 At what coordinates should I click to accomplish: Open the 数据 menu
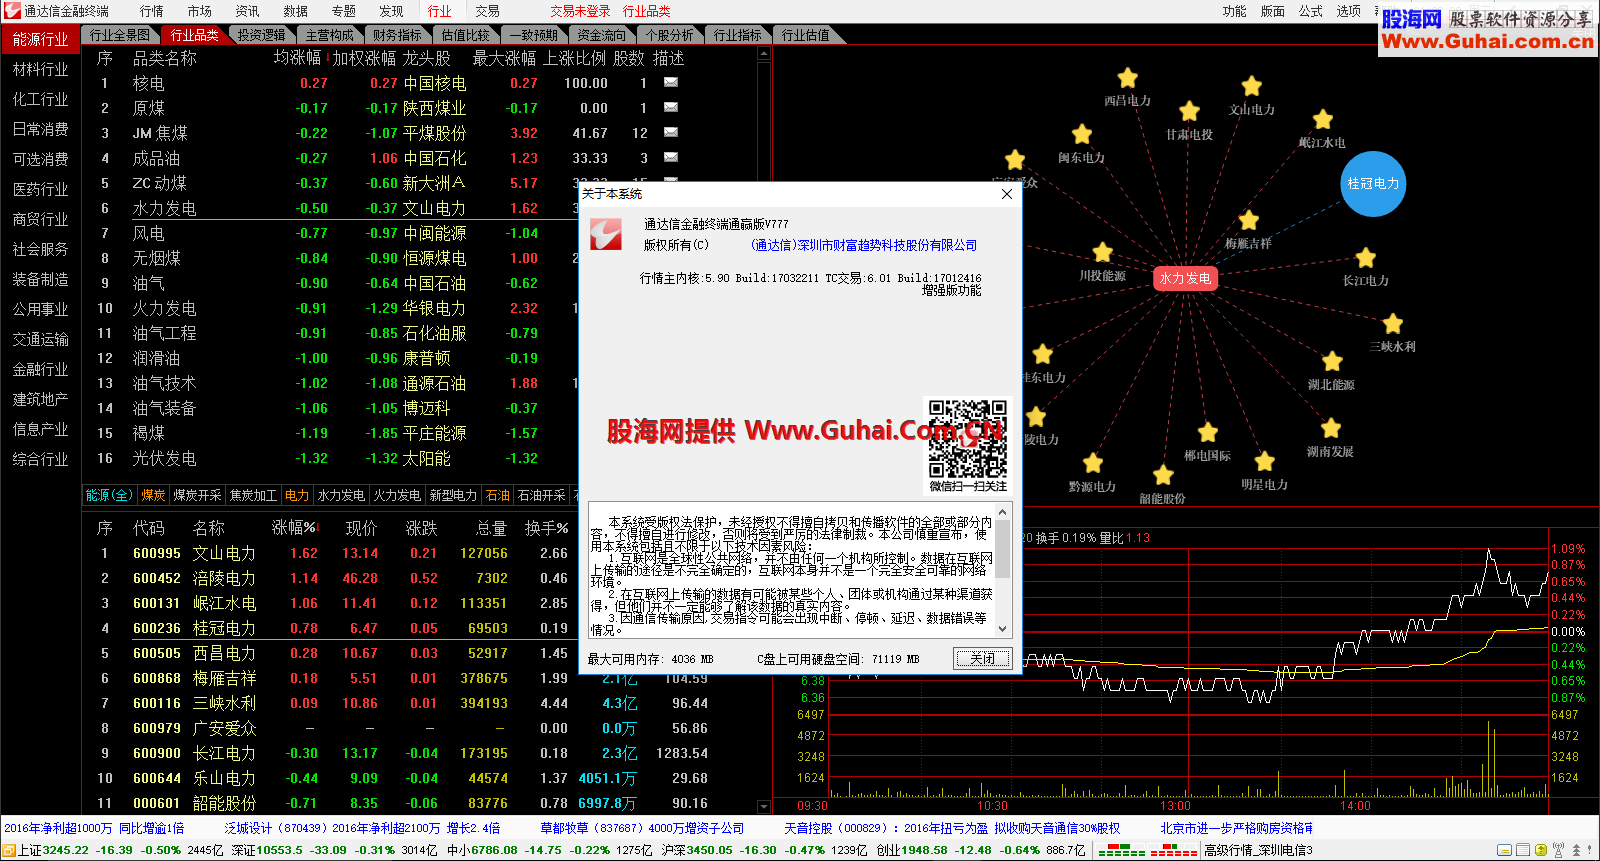(295, 11)
